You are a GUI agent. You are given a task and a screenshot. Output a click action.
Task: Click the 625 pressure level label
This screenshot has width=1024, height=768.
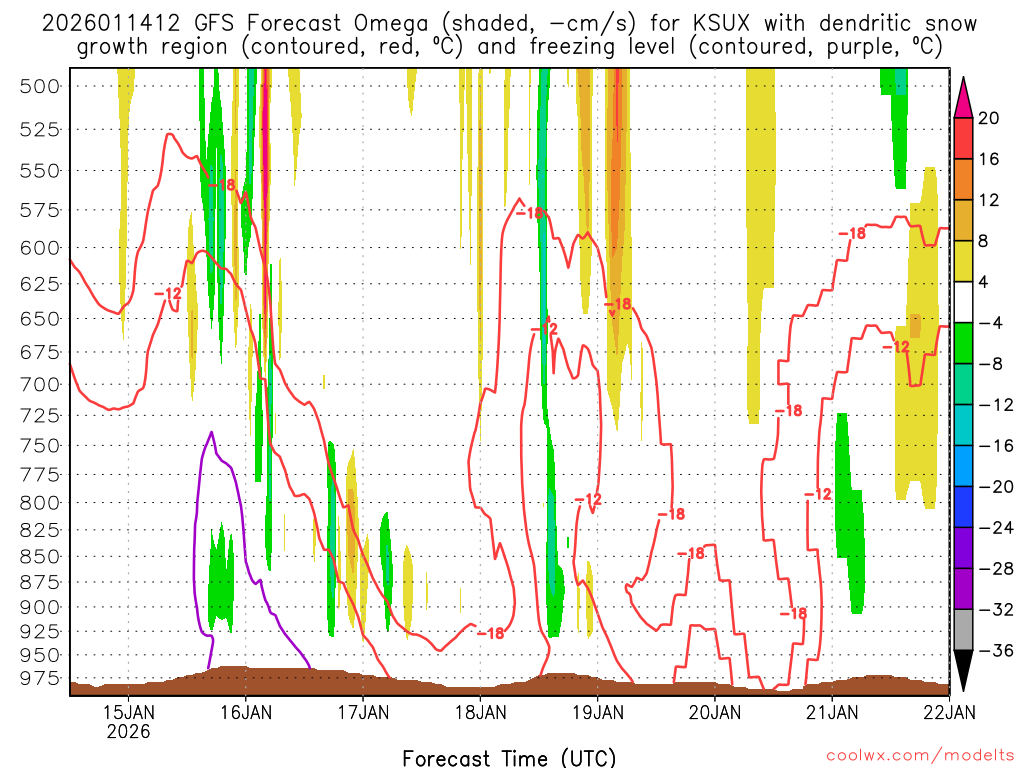pyautogui.click(x=40, y=284)
